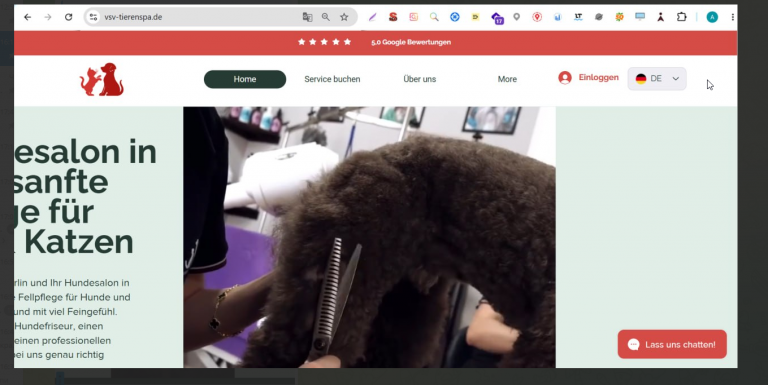
Task: Click the blue document extension icon
Action: click(x=557, y=17)
